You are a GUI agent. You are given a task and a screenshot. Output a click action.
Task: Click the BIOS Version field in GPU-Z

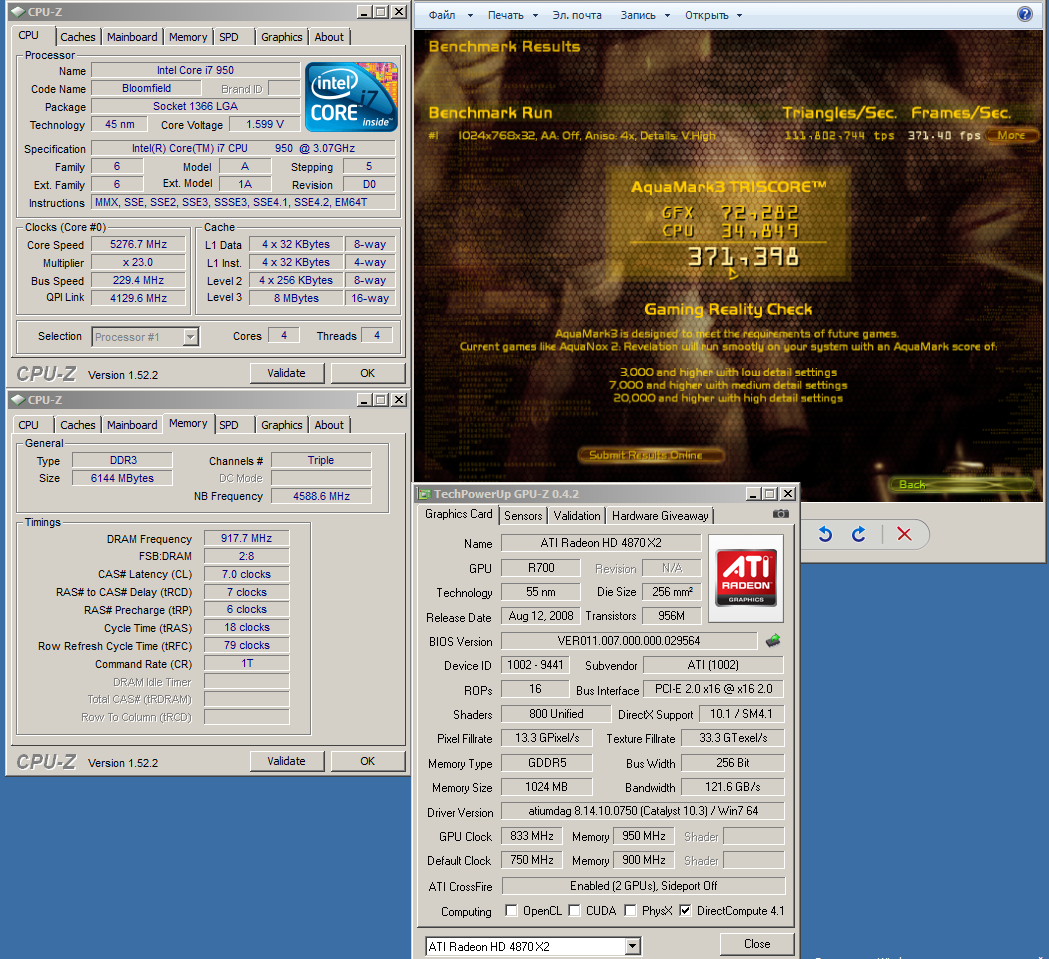629,641
